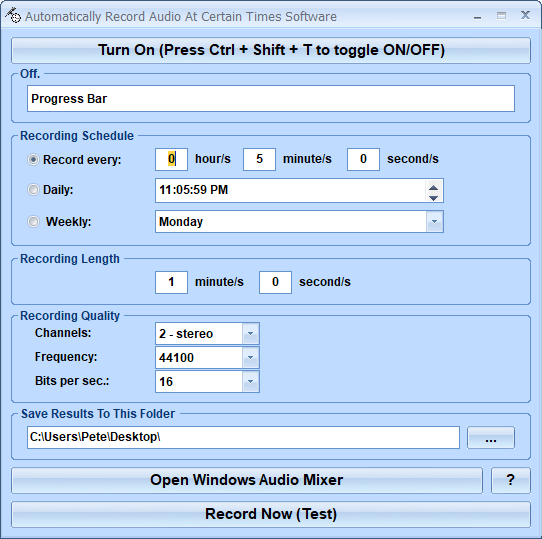Open the Frequency dropdown showing 44100
The height and width of the screenshot is (539, 542).
(x=207, y=357)
